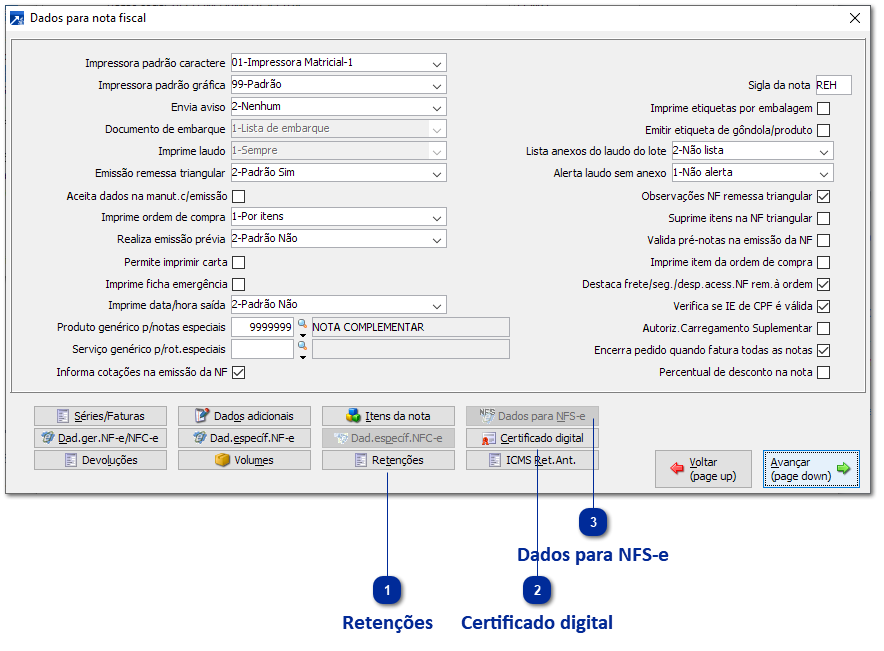884x651 pixels.
Task: Advance with Avançar (page down)
Action: coord(811,469)
